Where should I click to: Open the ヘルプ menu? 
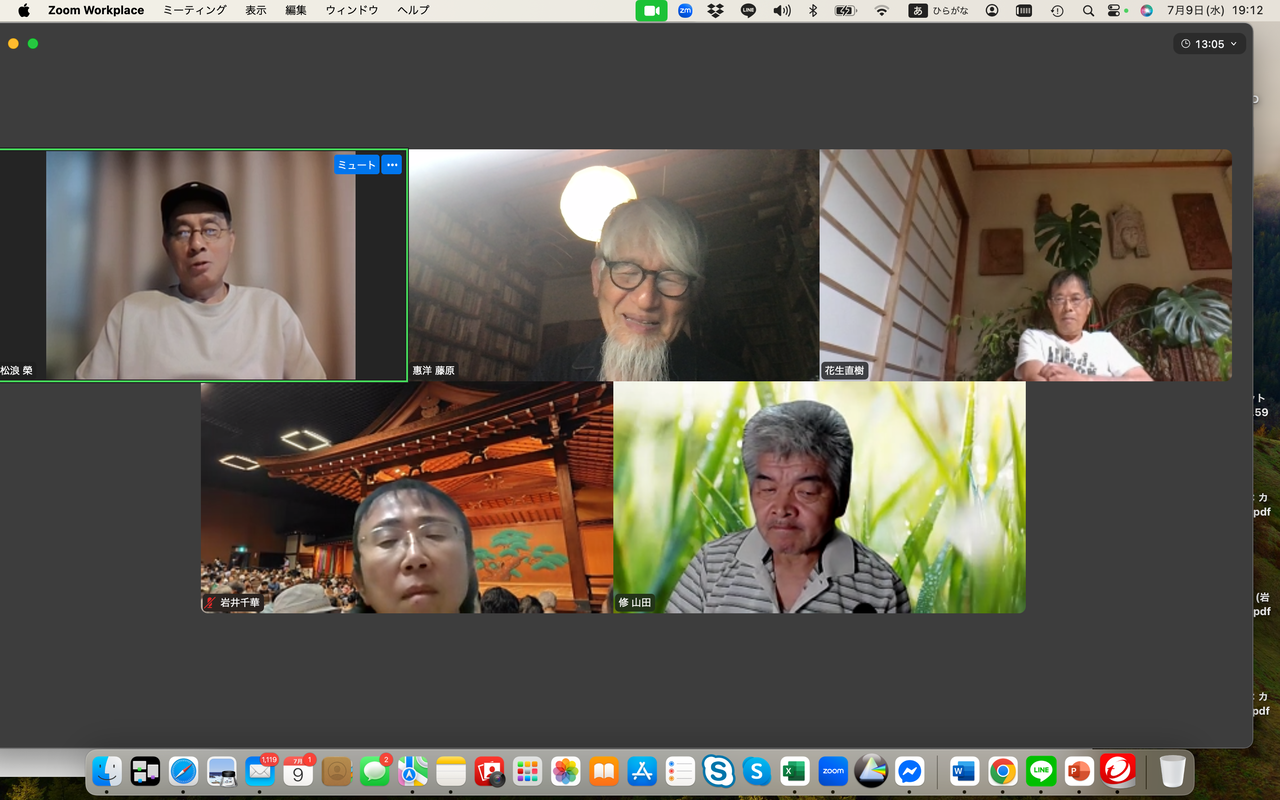pos(413,10)
